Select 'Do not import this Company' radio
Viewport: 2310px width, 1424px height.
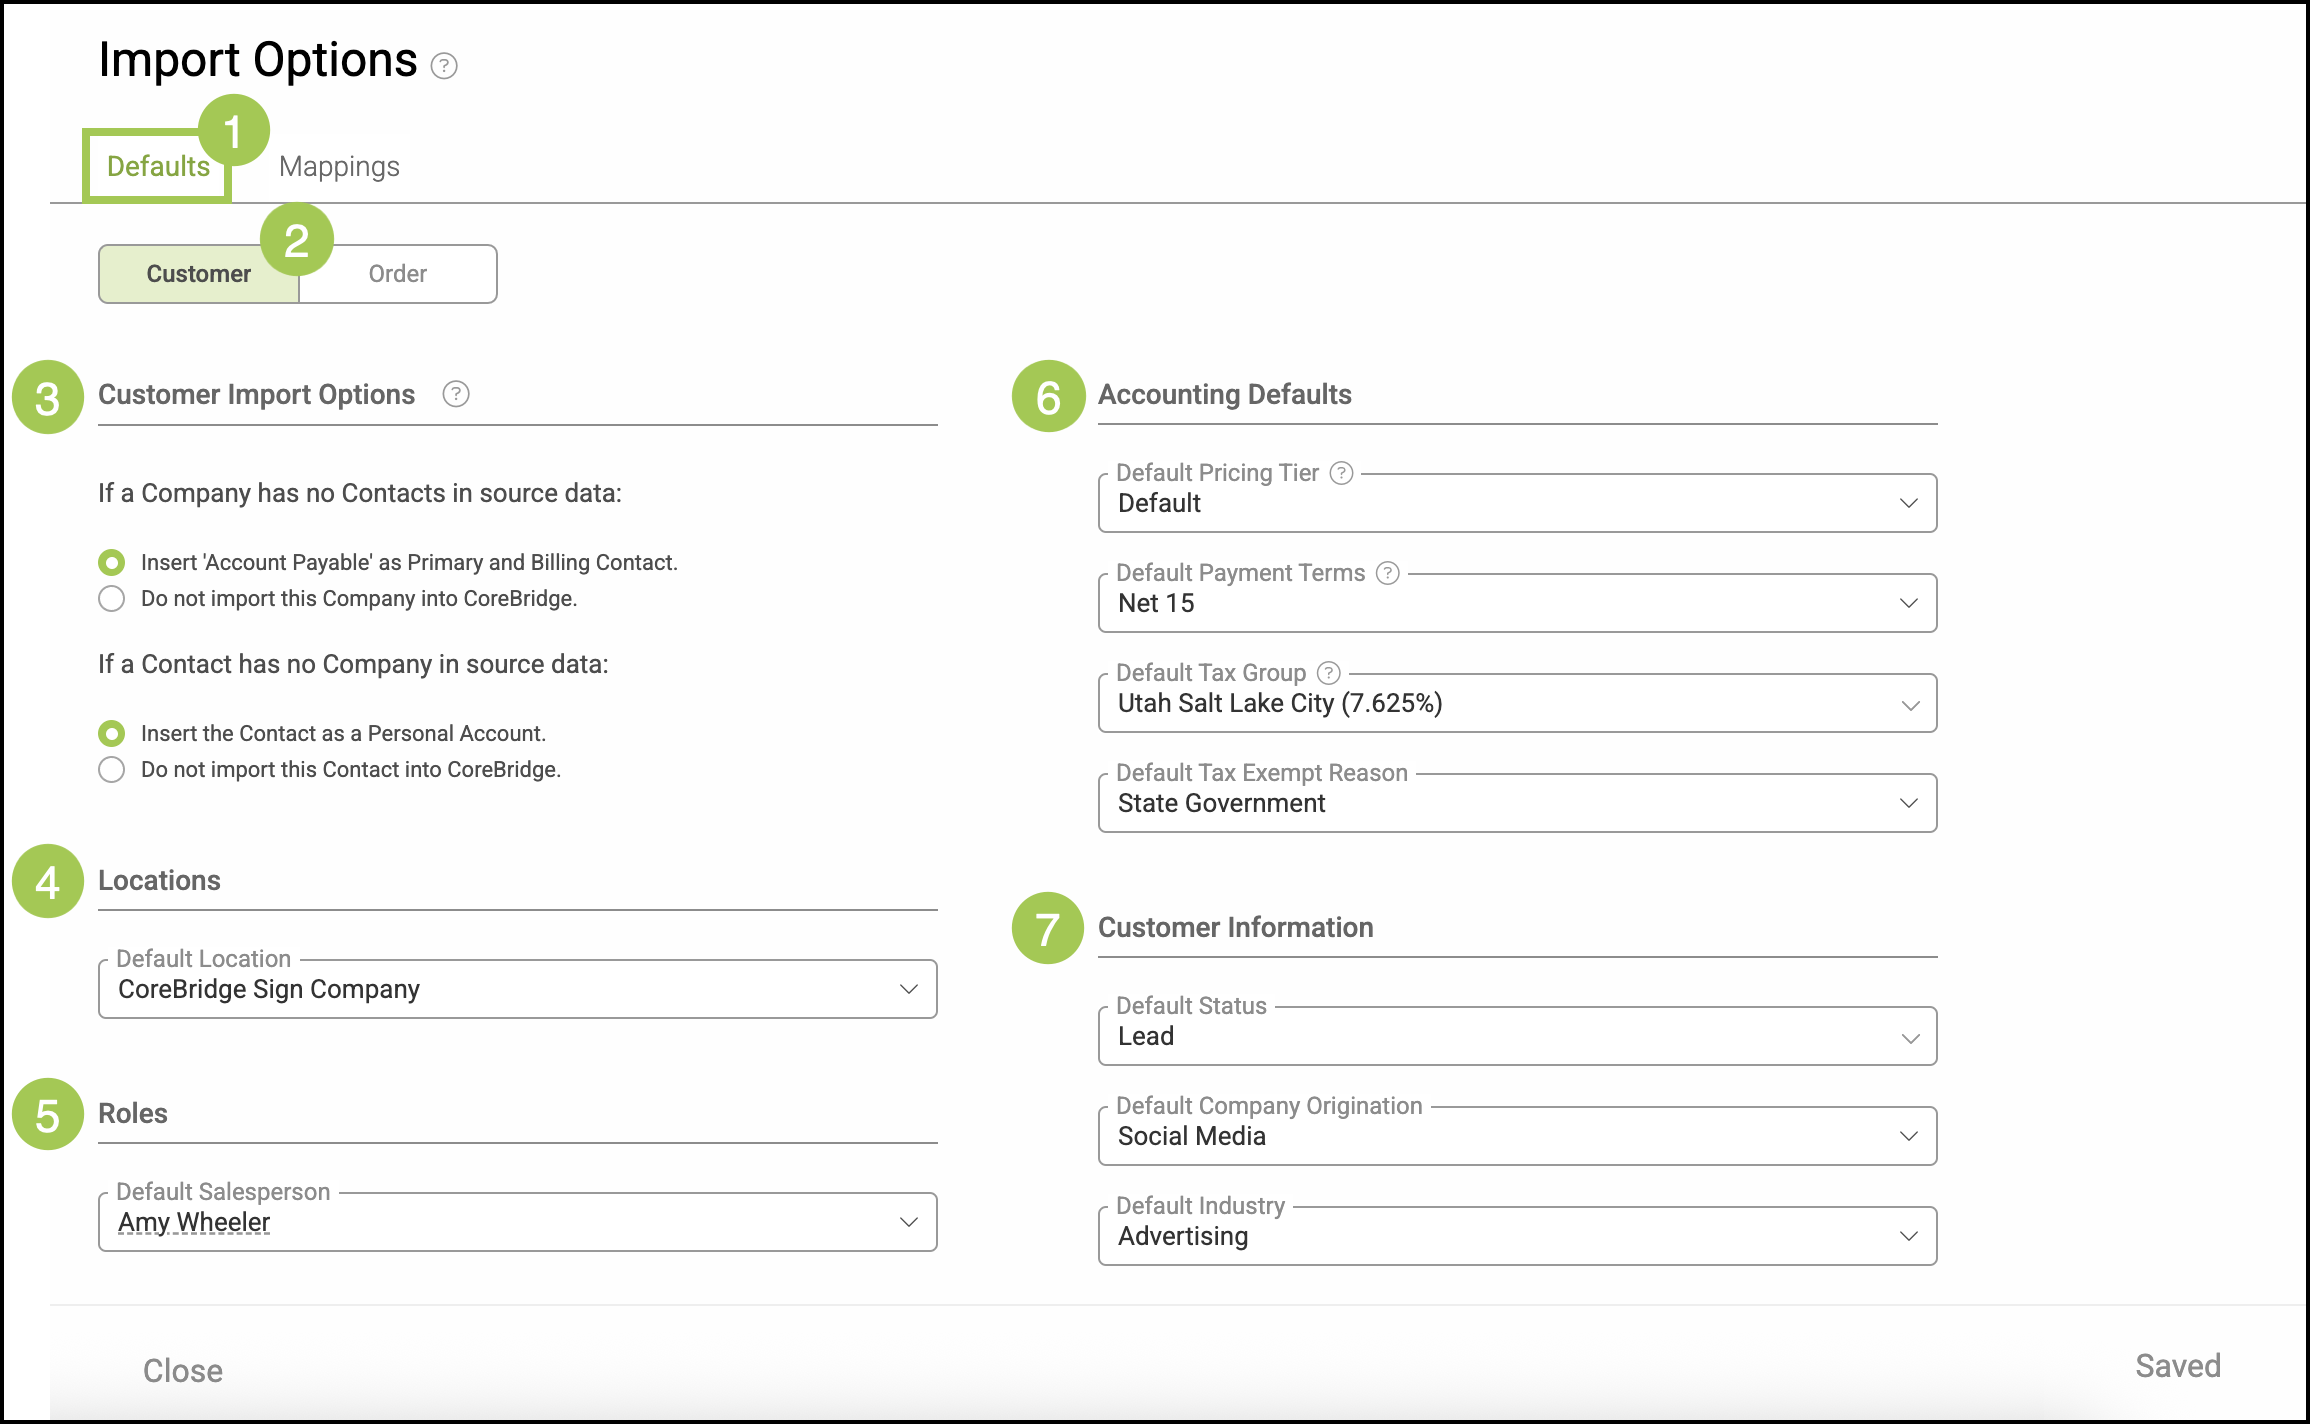click(112, 599)
